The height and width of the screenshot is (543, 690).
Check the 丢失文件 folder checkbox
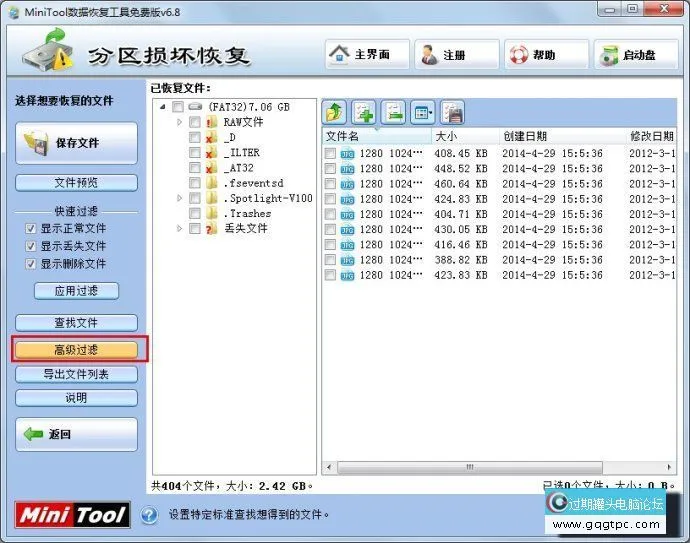tap(195, 228)
